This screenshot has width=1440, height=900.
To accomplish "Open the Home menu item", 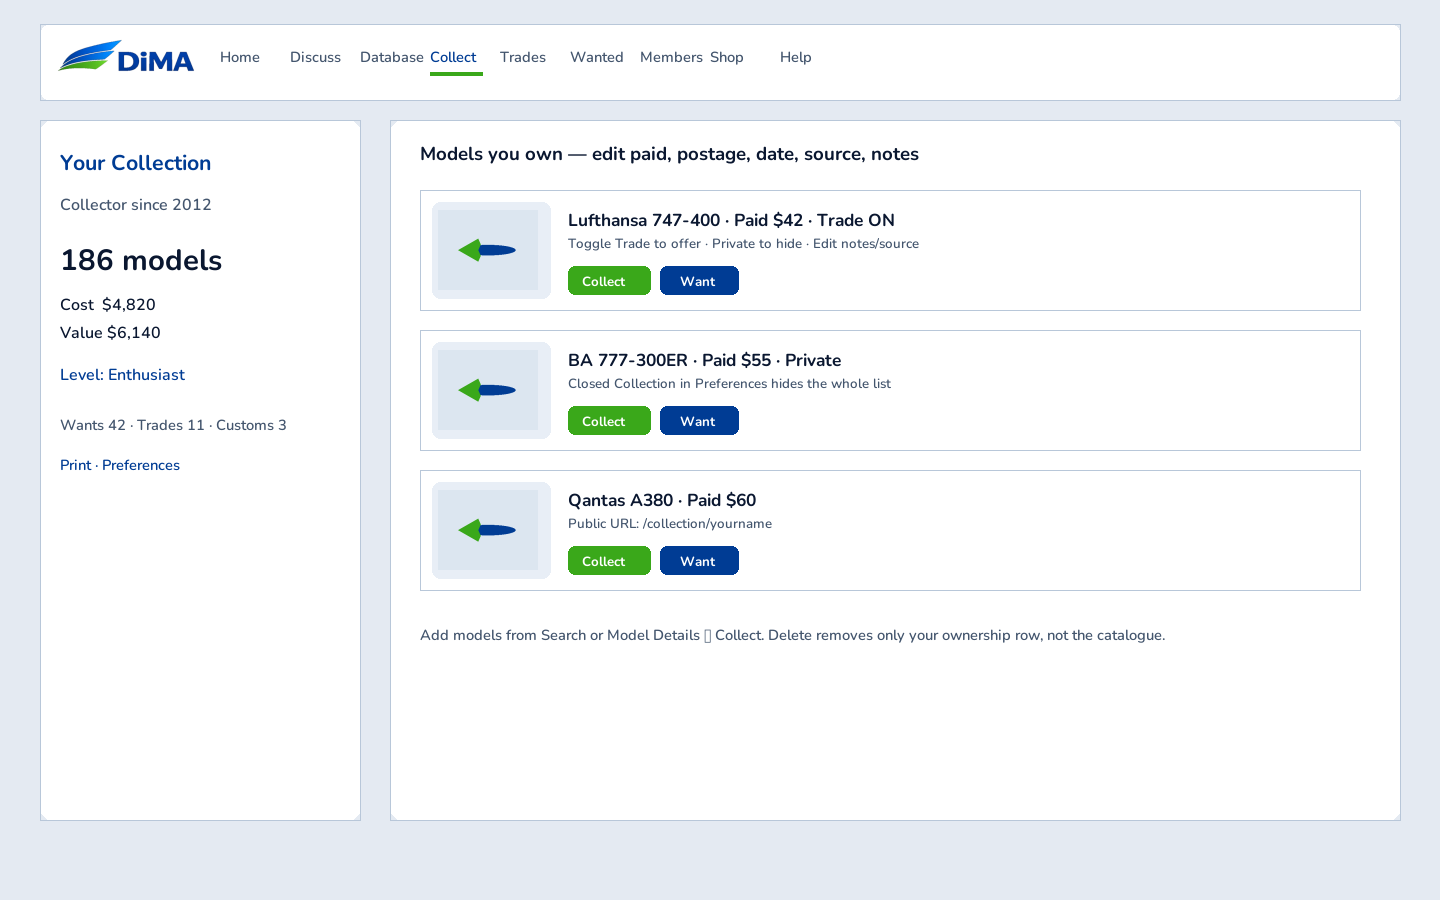I will point(240,57).
